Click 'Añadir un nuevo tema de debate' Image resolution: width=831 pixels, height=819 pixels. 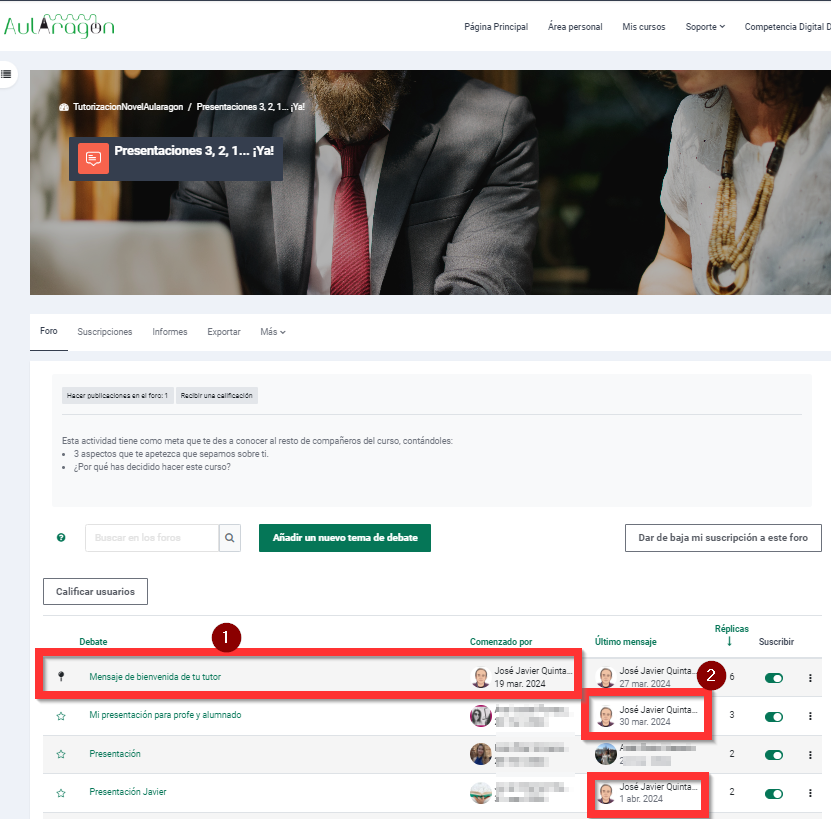coord(345,538)
